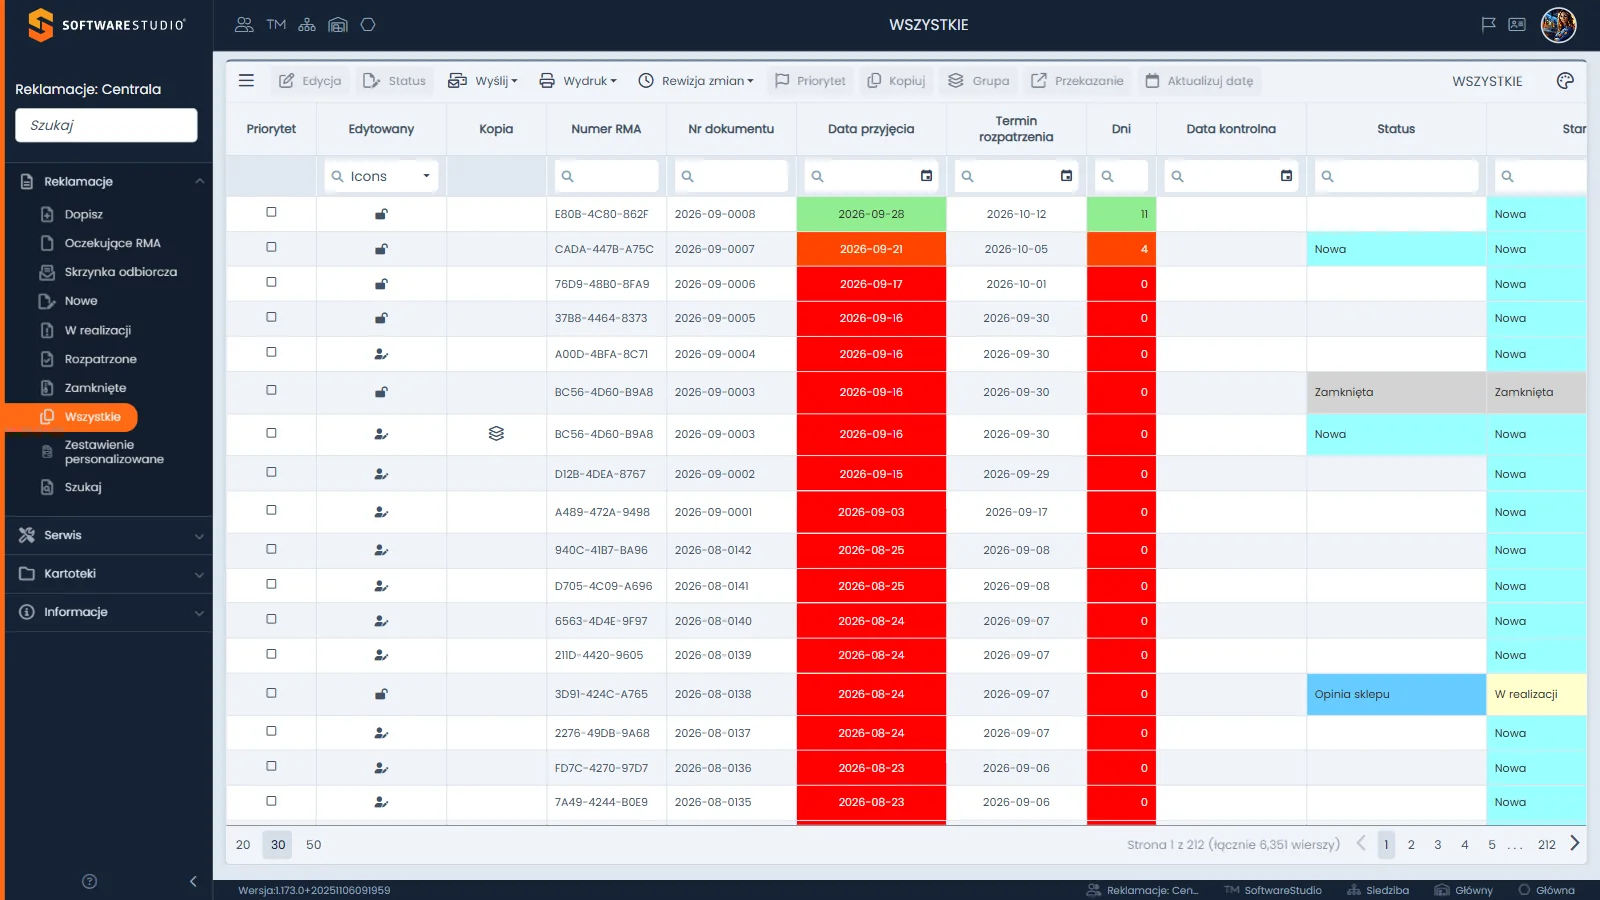Check the box for row 7A49-4244-B0E9
This screenshot has height=900, width=1600.
(x=271, y=801)
